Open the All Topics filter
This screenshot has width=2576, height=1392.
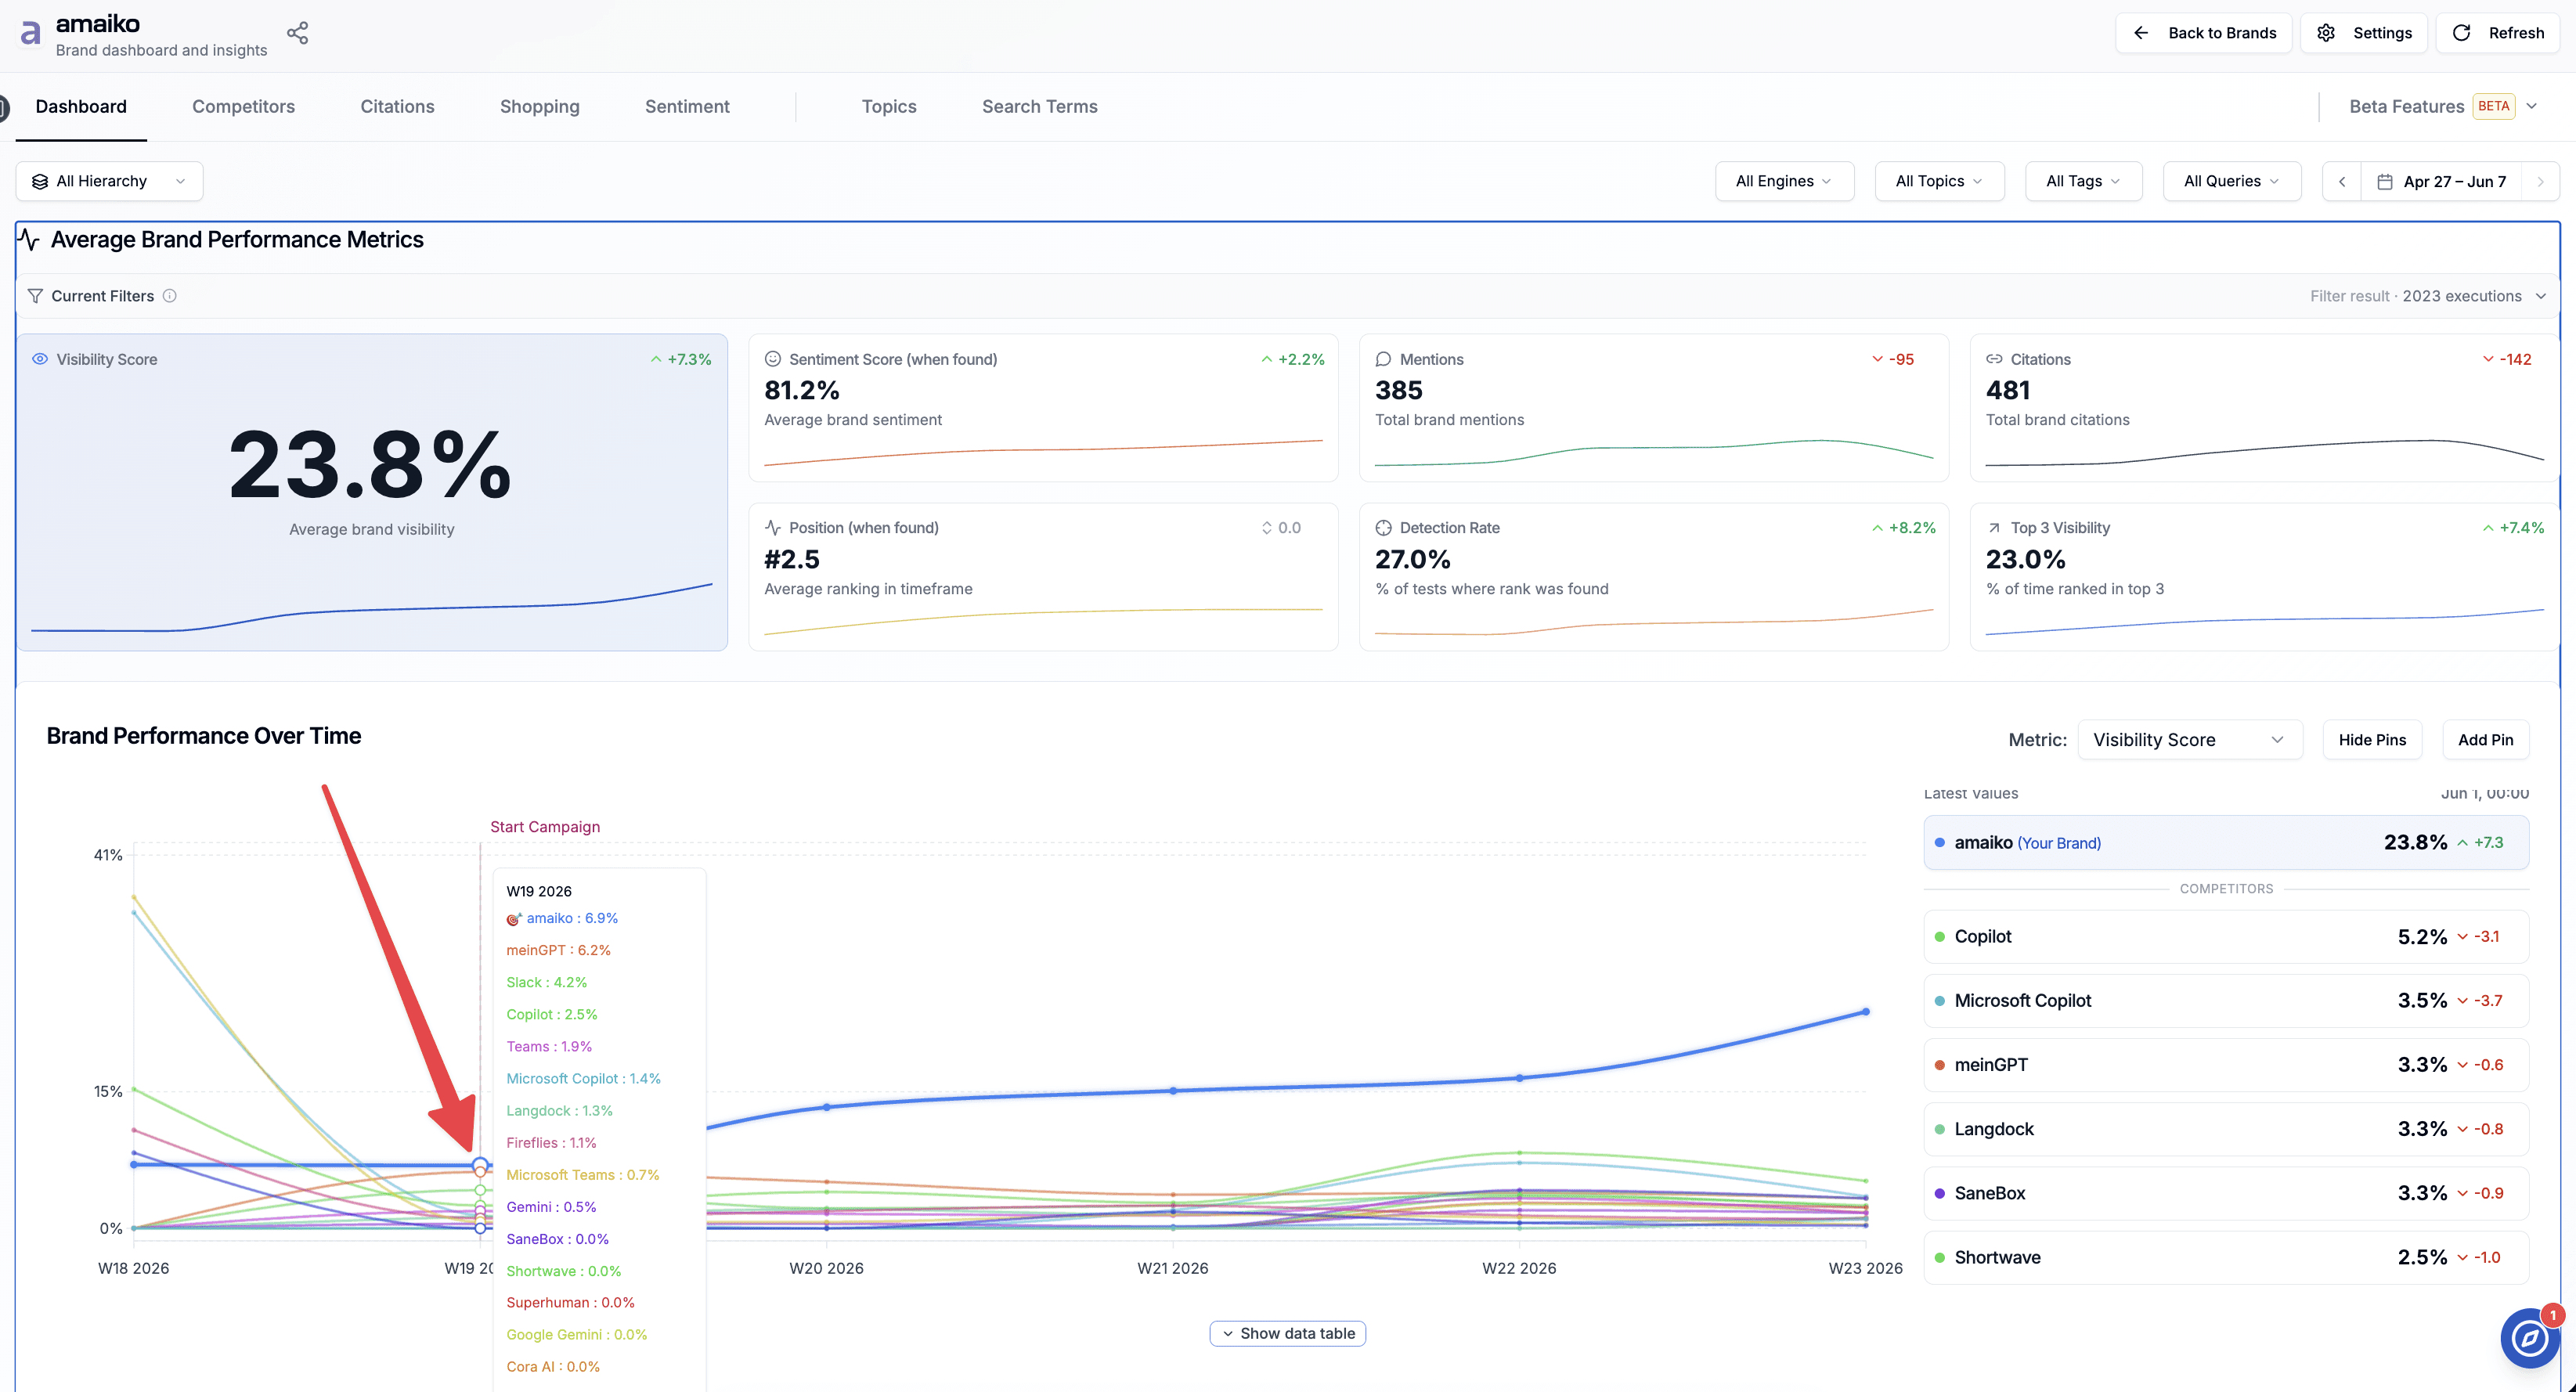click(1939, 181)
